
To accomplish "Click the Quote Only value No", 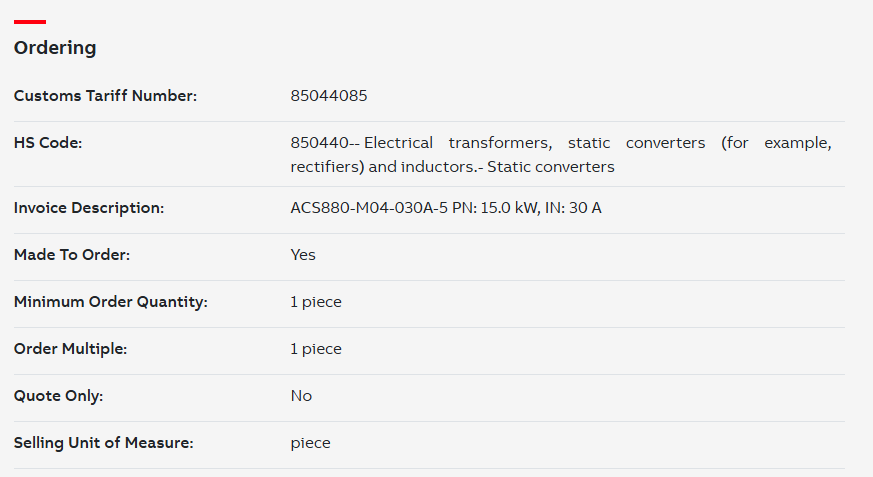I will 301,396.
